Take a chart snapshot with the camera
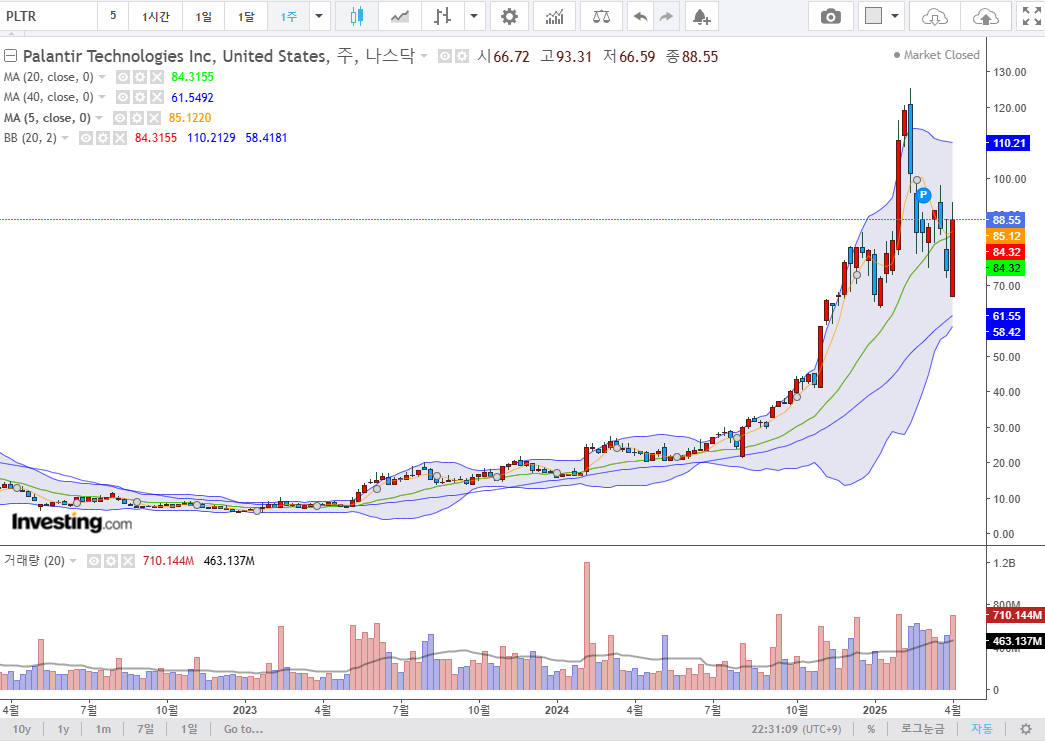This screenshot has width=1045, height=741. point(830,16)
